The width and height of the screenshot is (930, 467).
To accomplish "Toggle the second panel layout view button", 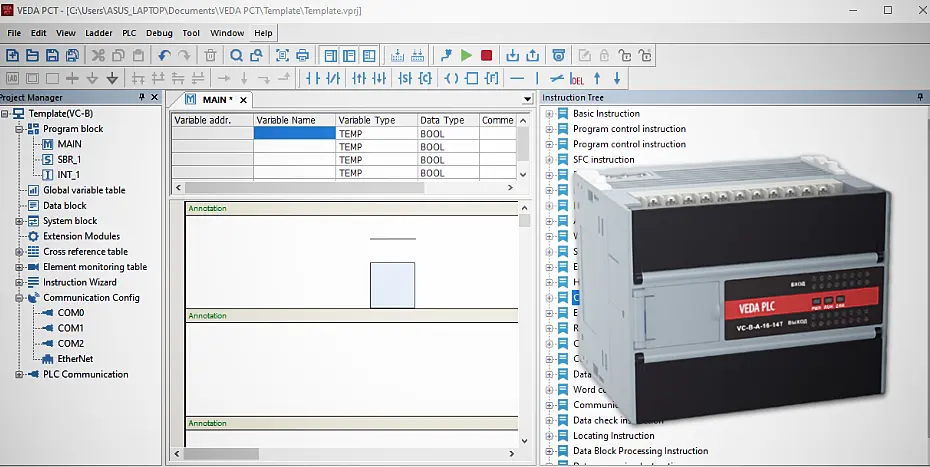I will point(349,56).
